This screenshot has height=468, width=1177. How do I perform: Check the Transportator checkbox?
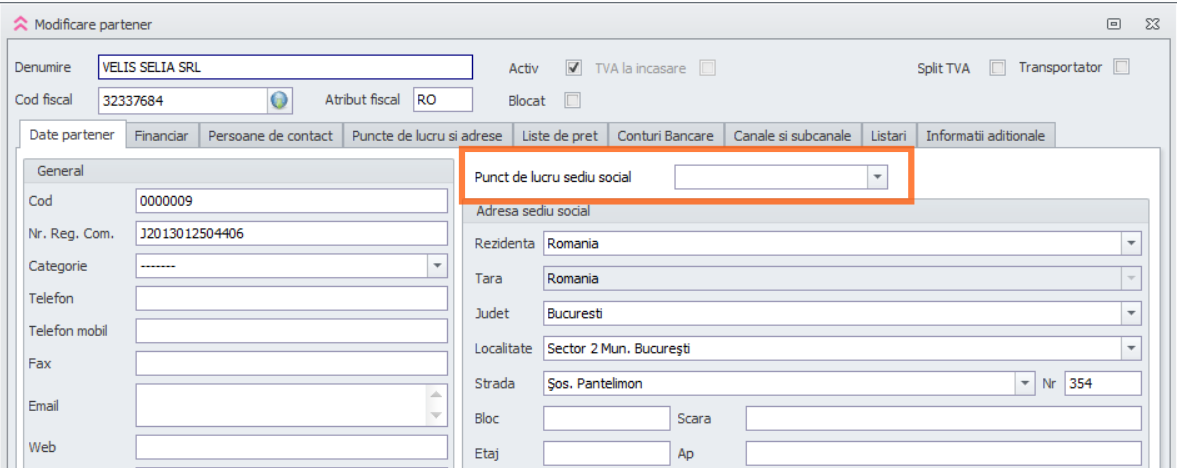click(1121, 68)
